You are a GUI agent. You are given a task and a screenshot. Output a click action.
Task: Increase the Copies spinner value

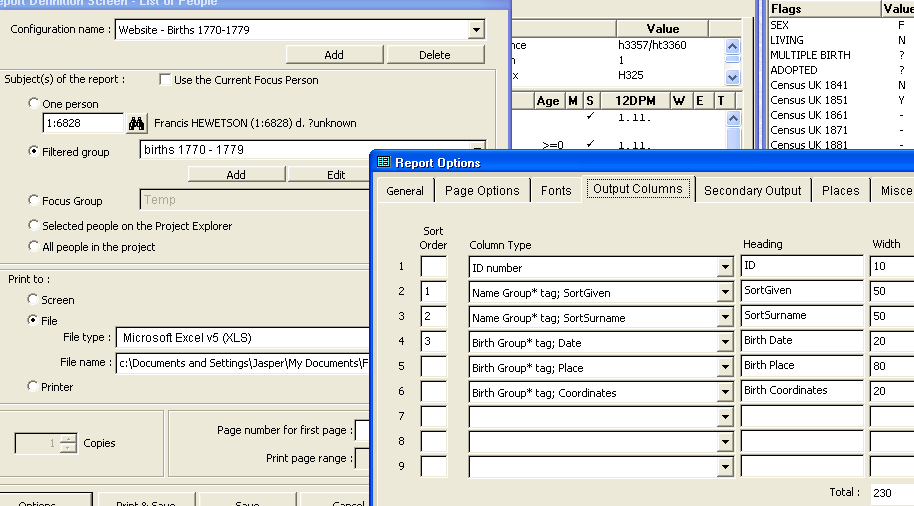click(68, 438)
